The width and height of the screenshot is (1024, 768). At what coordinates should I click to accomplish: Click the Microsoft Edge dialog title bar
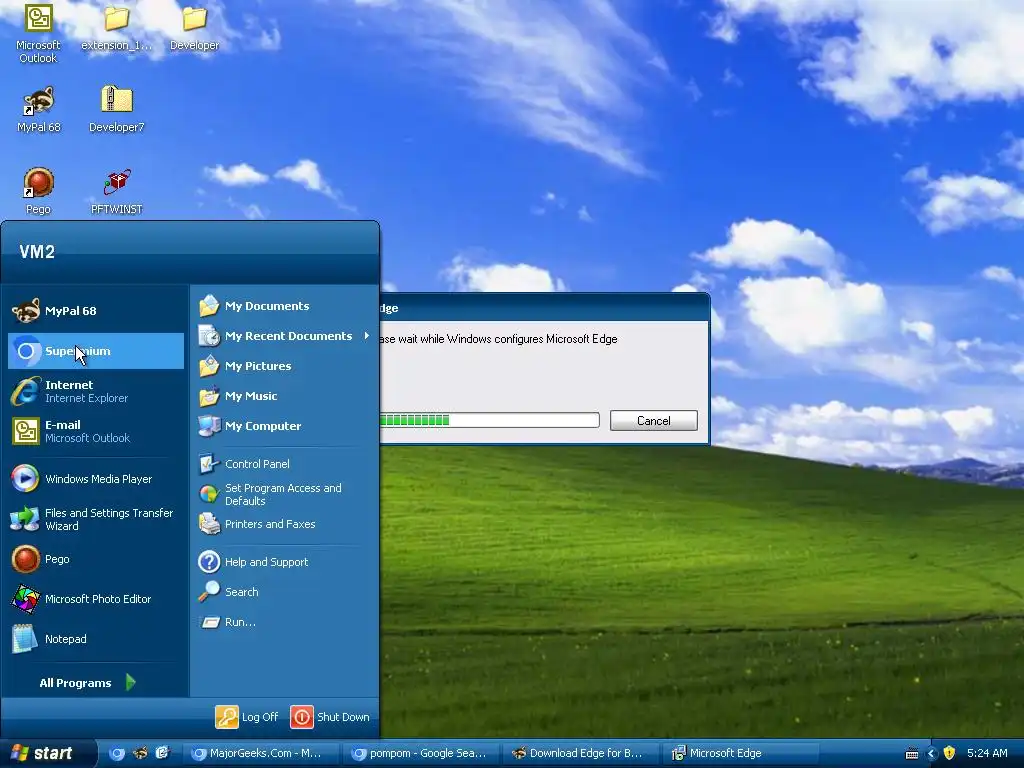click(545, 308)
